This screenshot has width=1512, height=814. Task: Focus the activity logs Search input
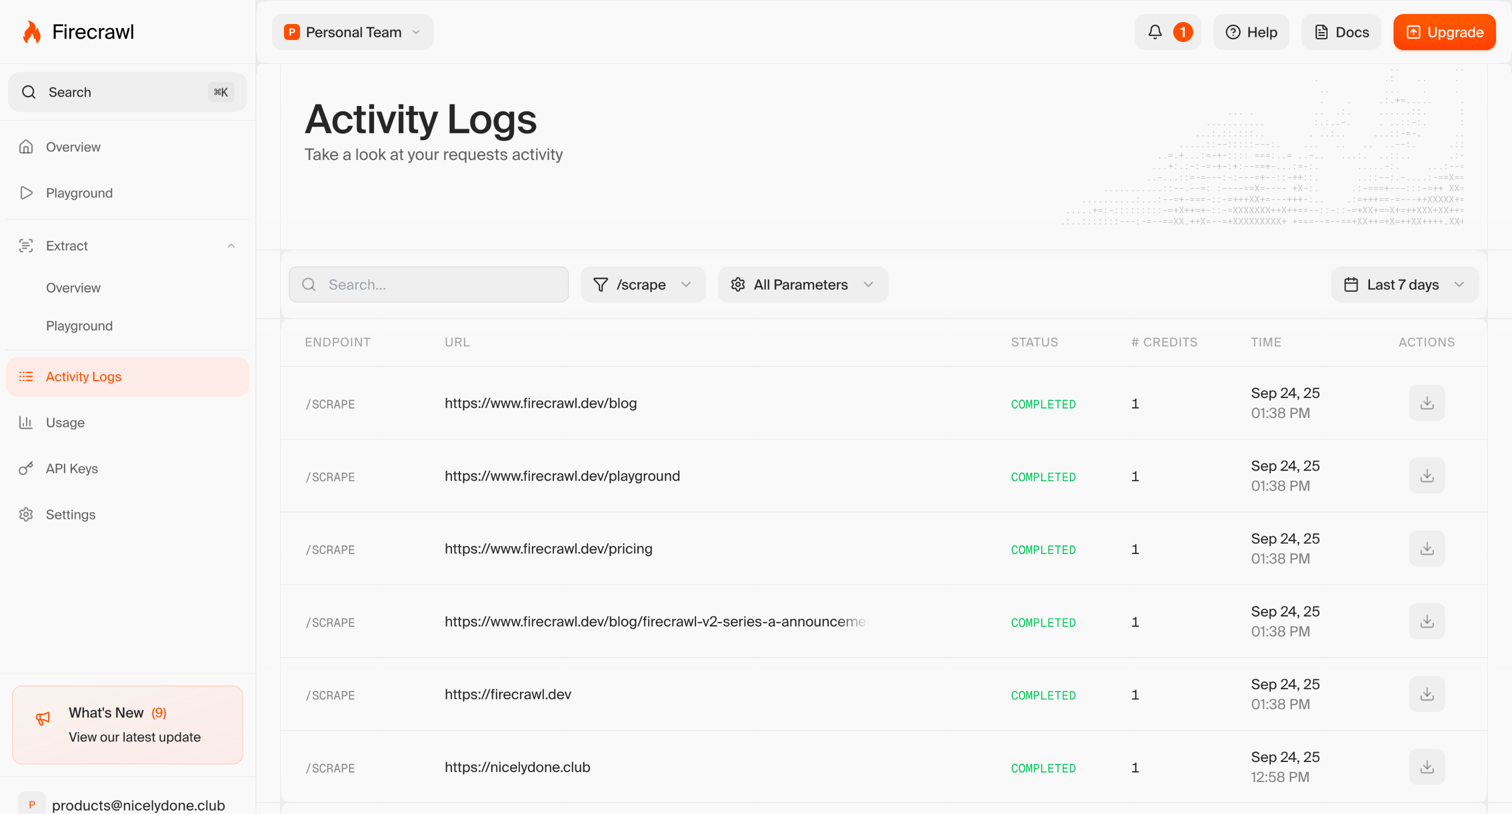[428, 285]
